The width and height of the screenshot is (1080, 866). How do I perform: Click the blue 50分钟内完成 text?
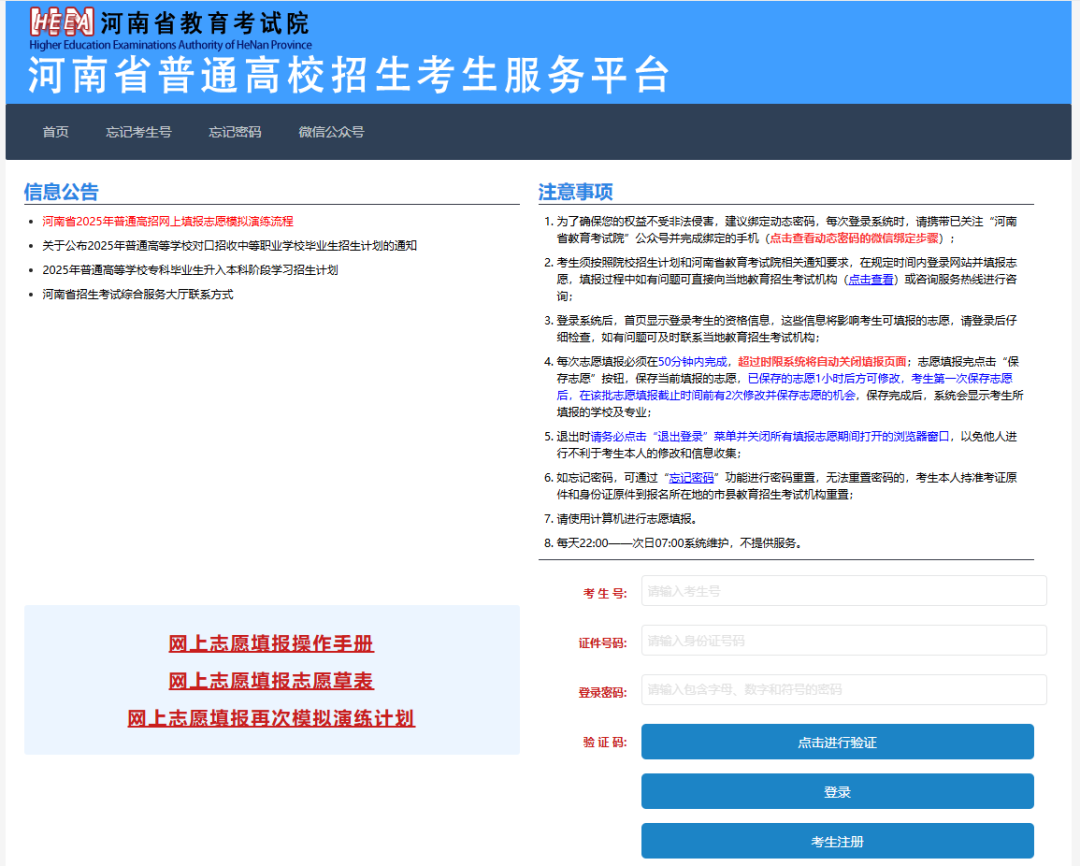click(x=692, y=362)
